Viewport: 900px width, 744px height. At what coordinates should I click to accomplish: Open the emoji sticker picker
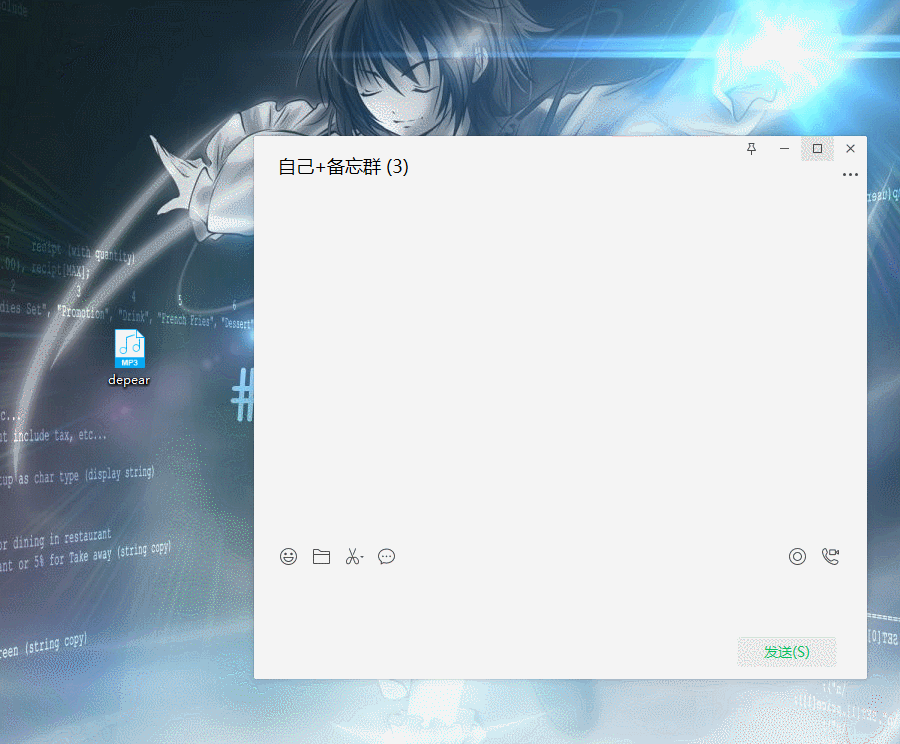(x=288, y=556)
